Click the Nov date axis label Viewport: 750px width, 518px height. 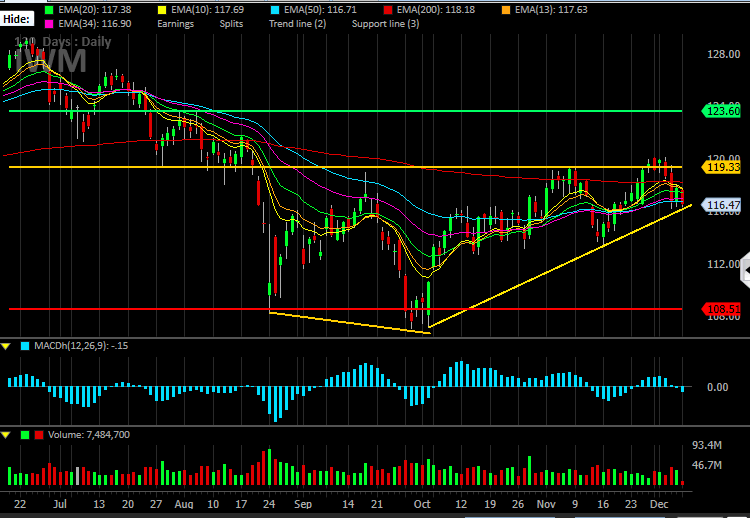click(546, 504)
